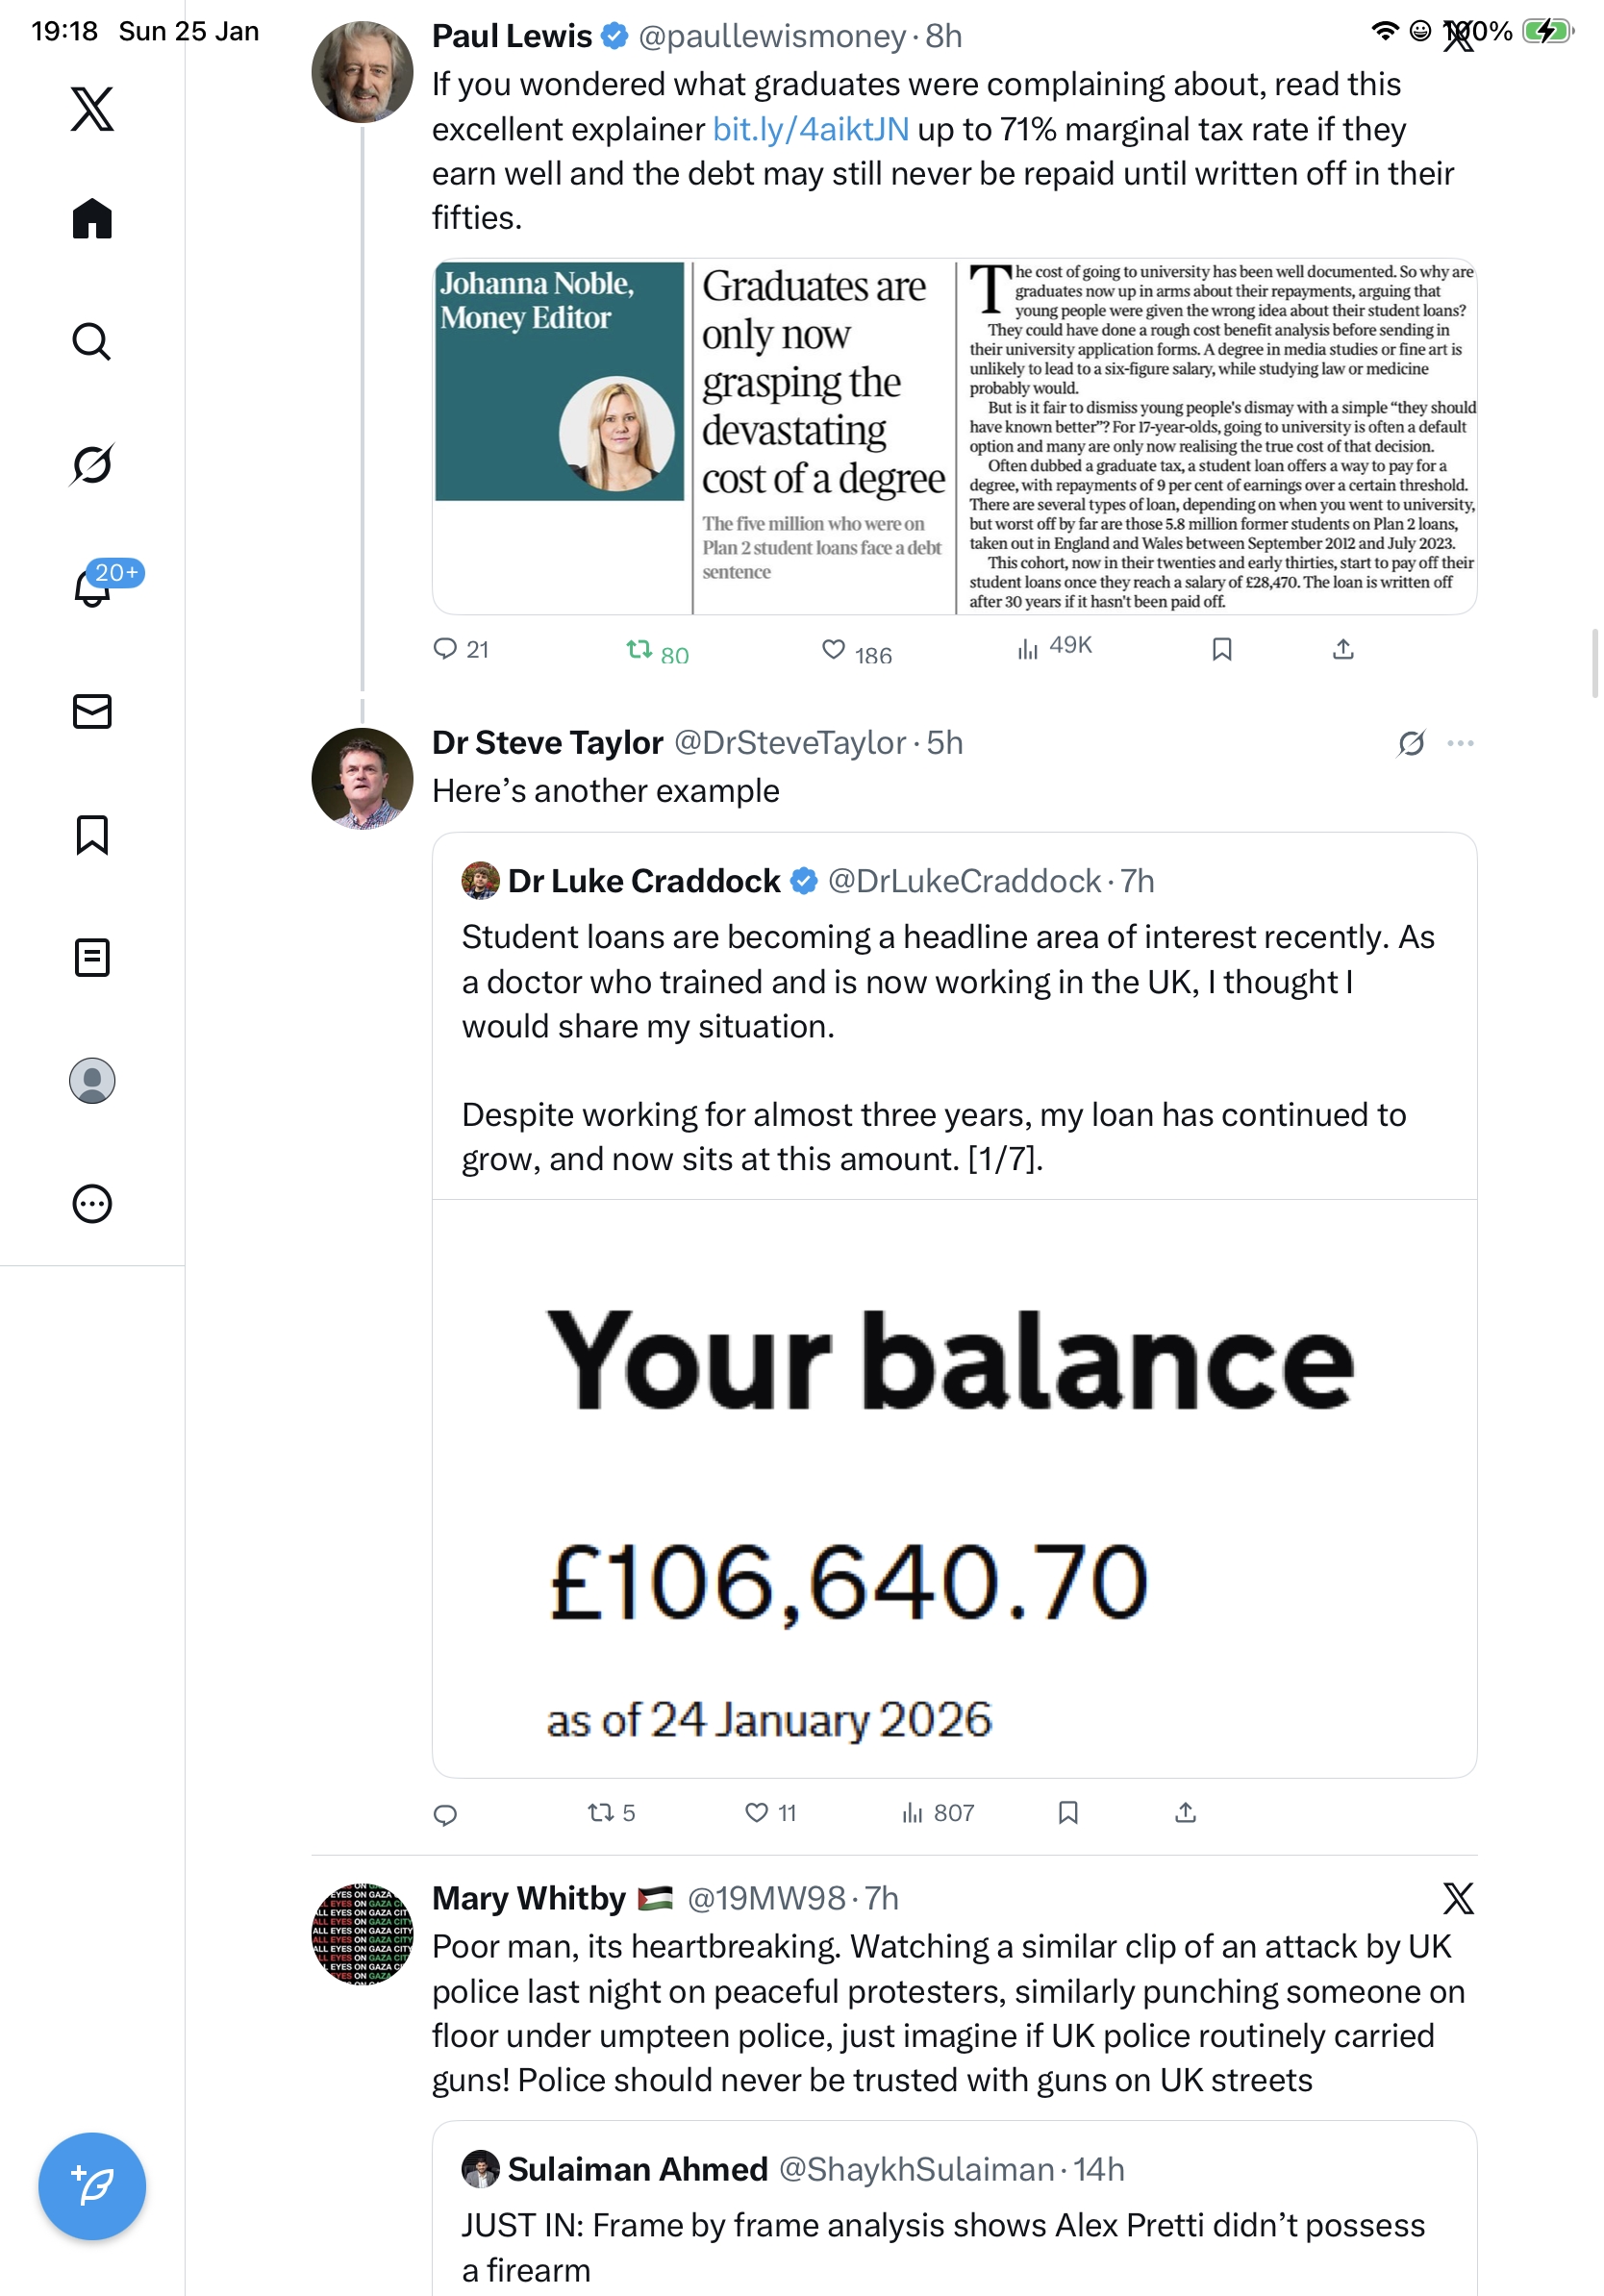This screenshot has width=1604, height=2296.
Task: Tap the compose new post button
Action: pyautogui.click(x=92, y=2185)
